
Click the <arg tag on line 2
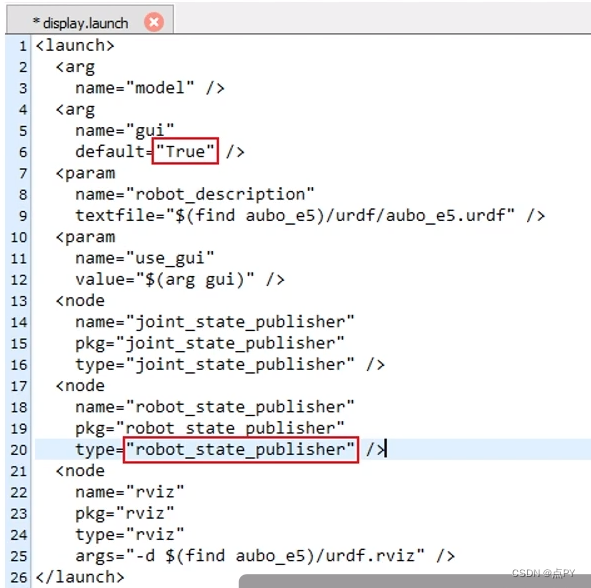point(75,67)
